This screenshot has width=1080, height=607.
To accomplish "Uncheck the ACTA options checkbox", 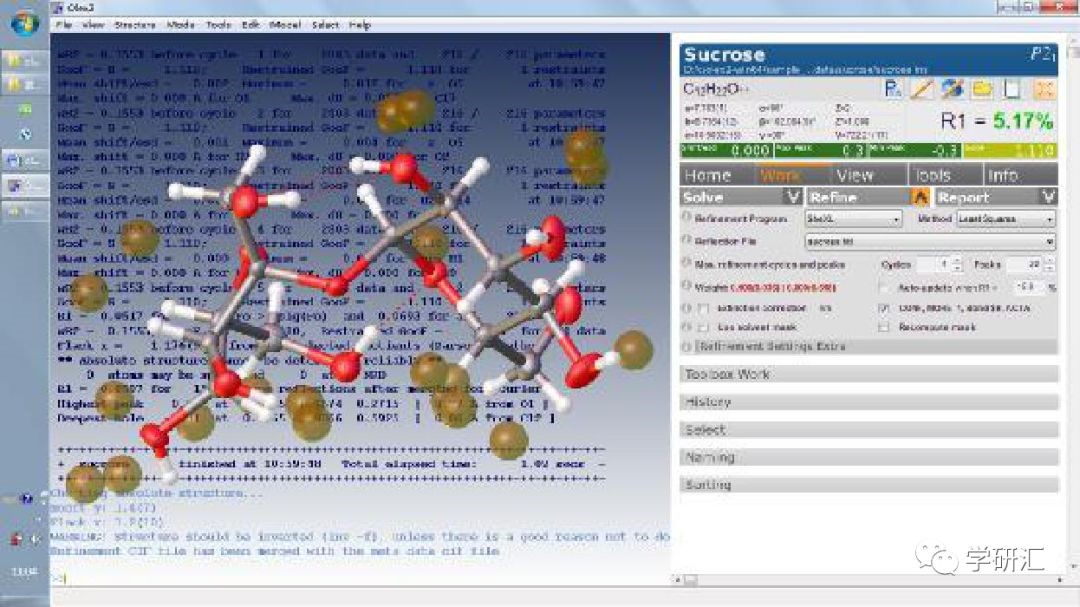I will (x=884, y=308).
